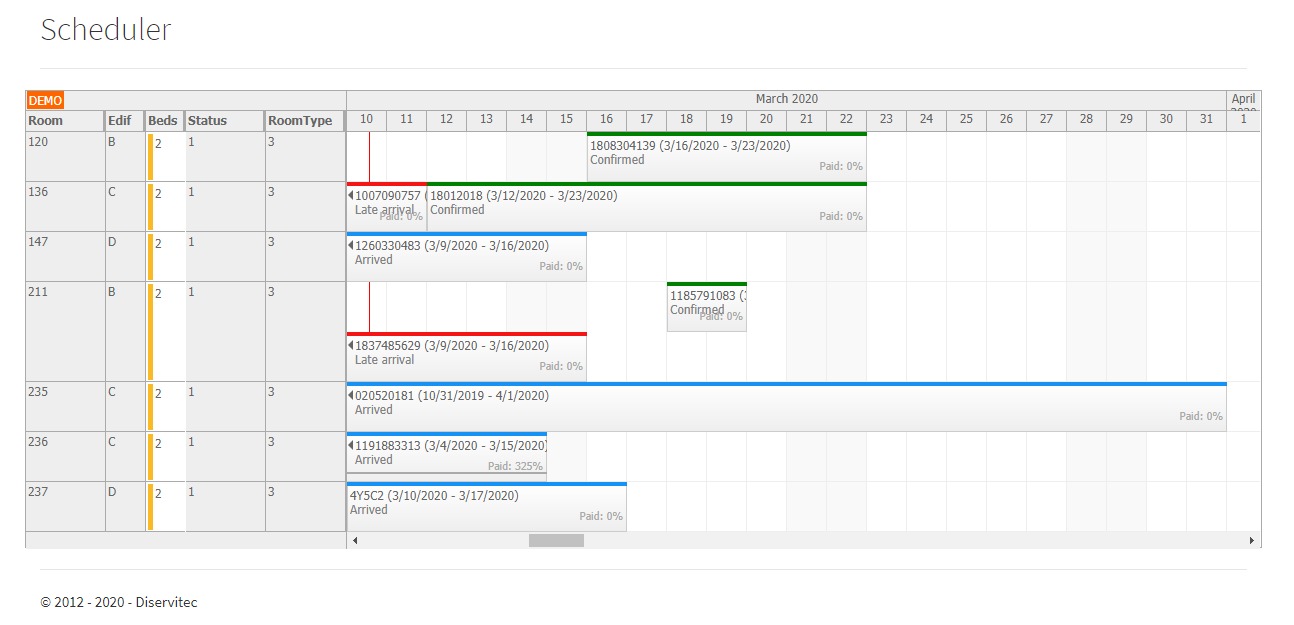This screenshot has height=625, width=1294.
Task: Click the yellow beds bar for room 147
Action: (150, 256)
